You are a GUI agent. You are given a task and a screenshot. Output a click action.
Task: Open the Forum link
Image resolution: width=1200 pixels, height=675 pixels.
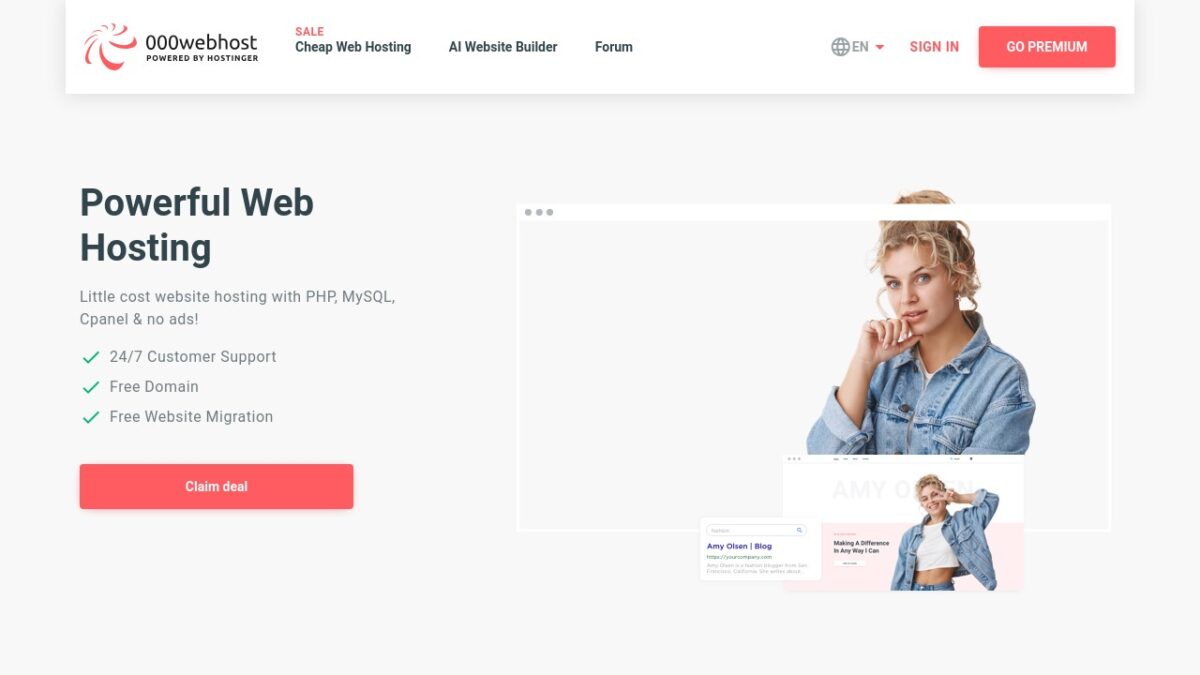[614, 47]
